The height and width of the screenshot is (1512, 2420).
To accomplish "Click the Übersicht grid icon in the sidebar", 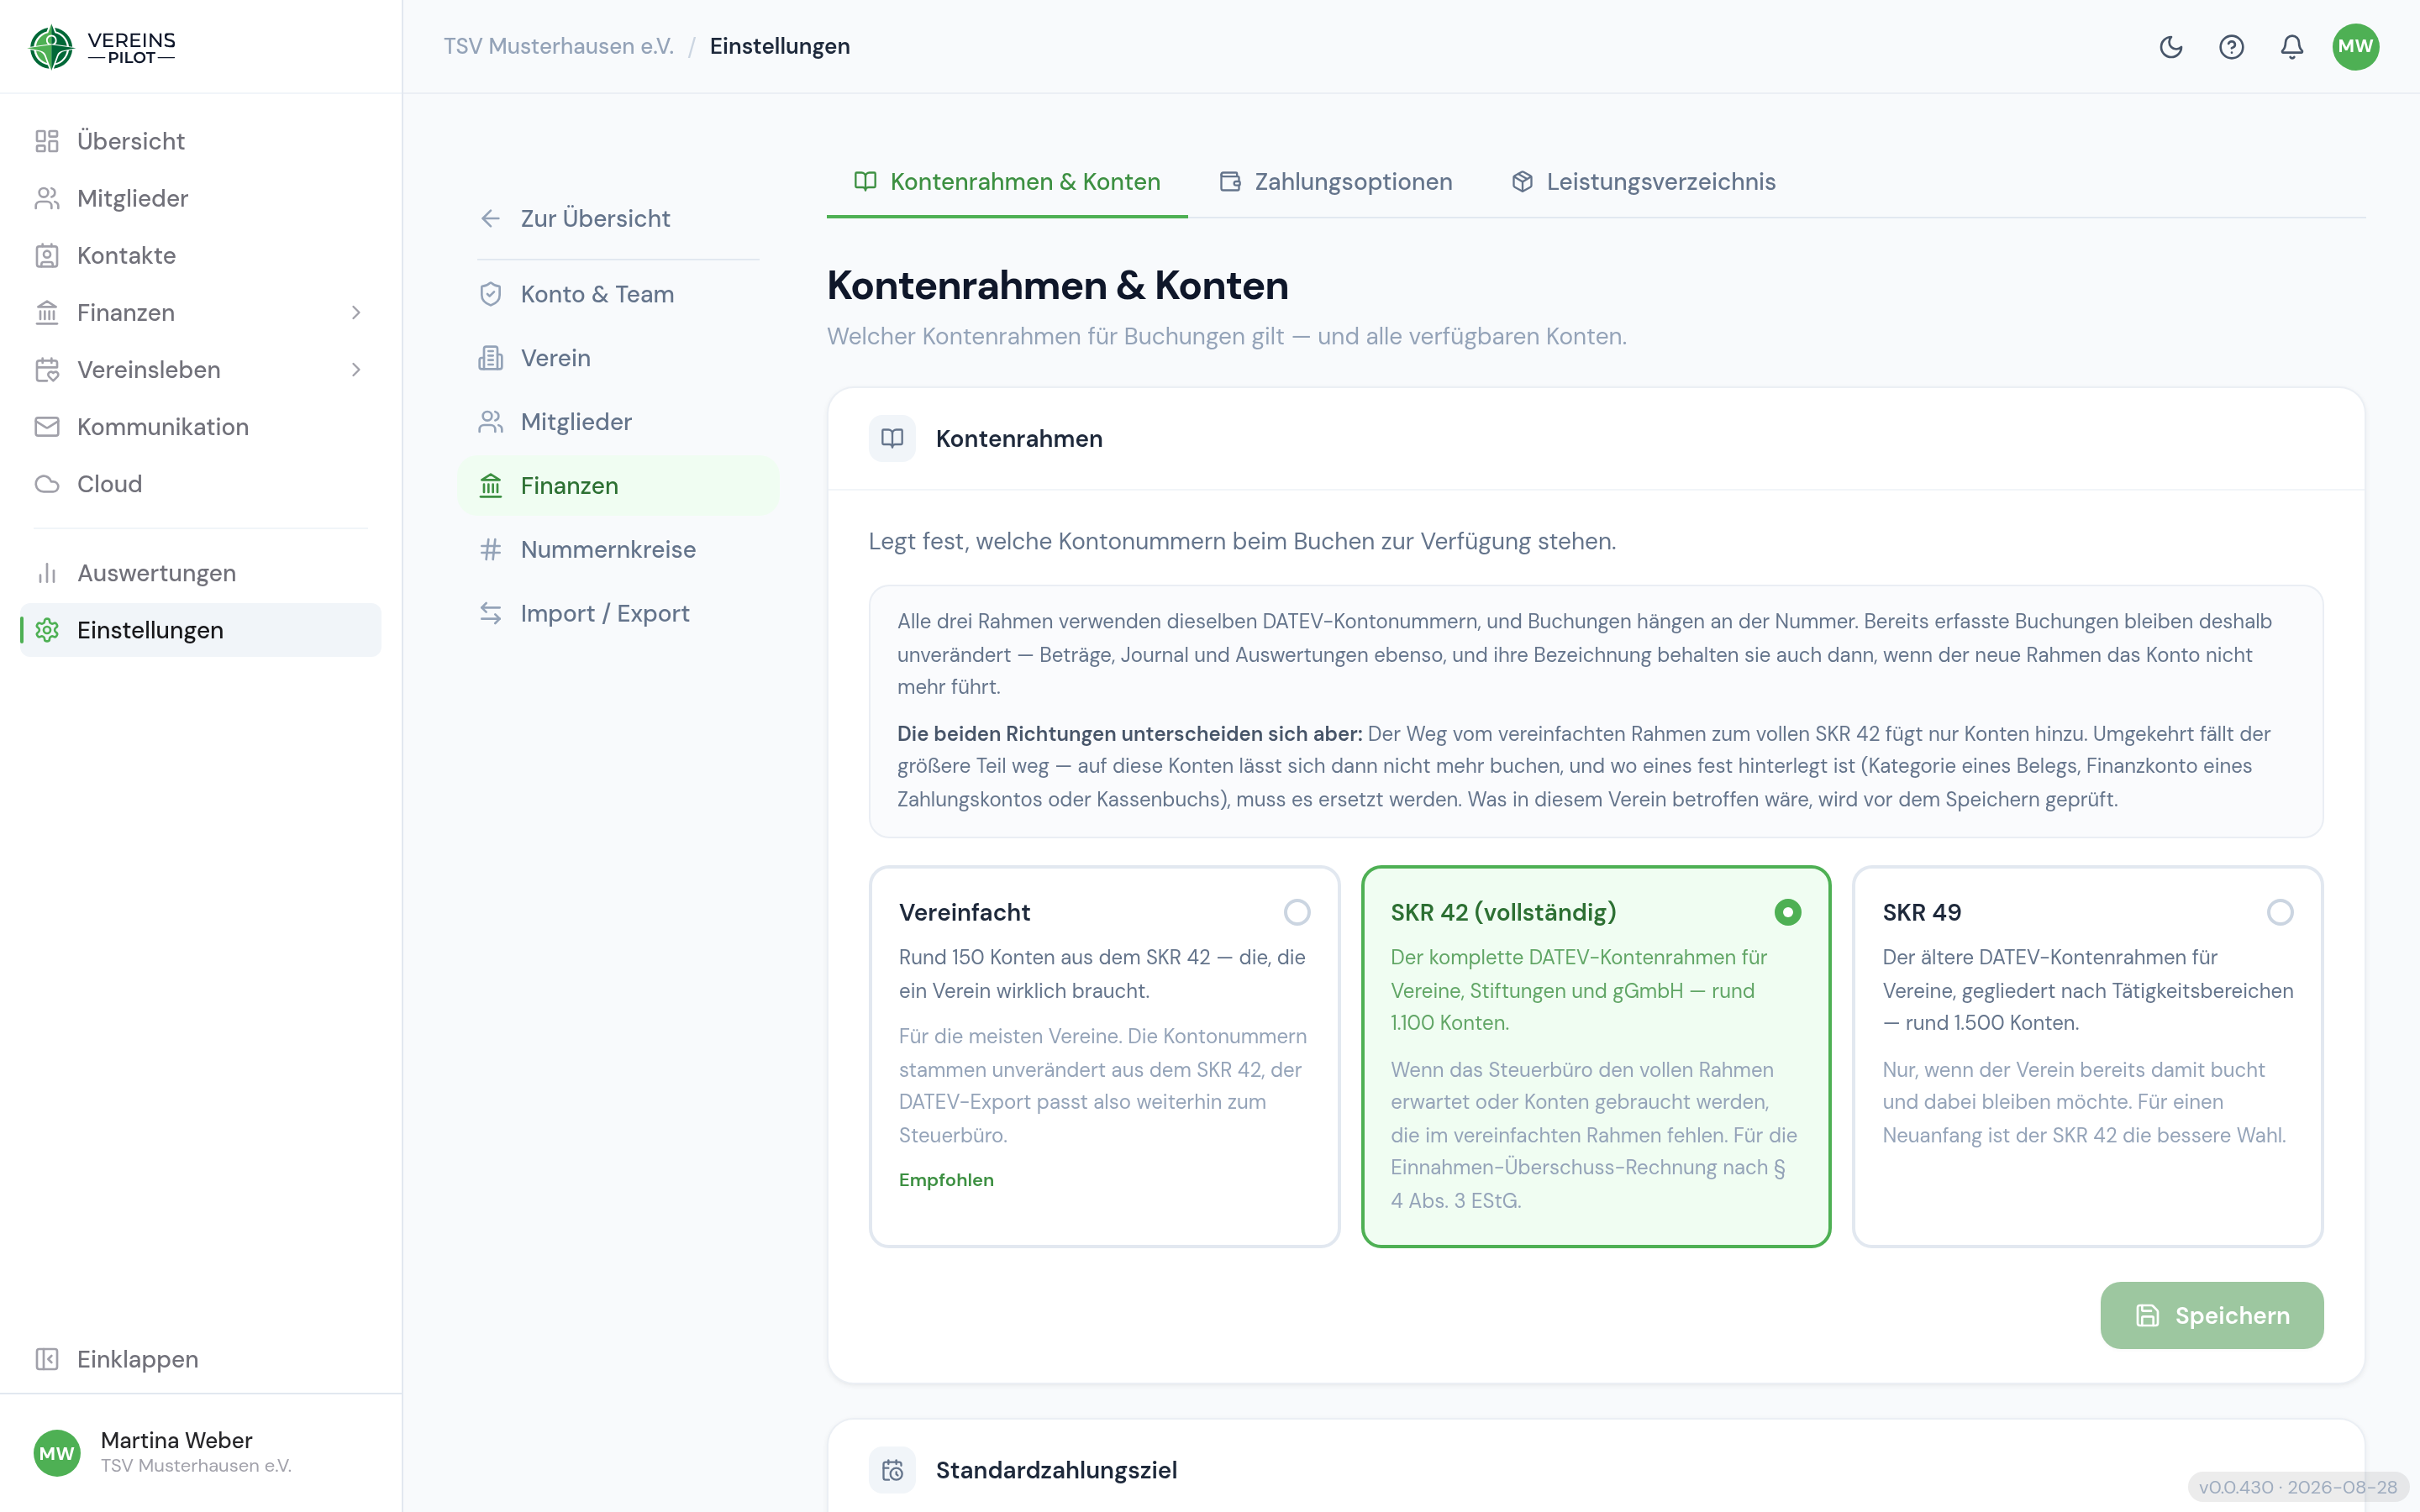I will 47,141.
